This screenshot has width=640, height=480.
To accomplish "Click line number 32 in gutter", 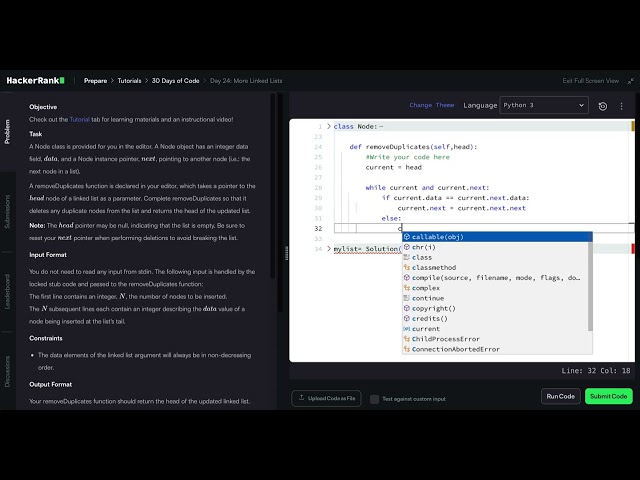I will coord(318,229).
